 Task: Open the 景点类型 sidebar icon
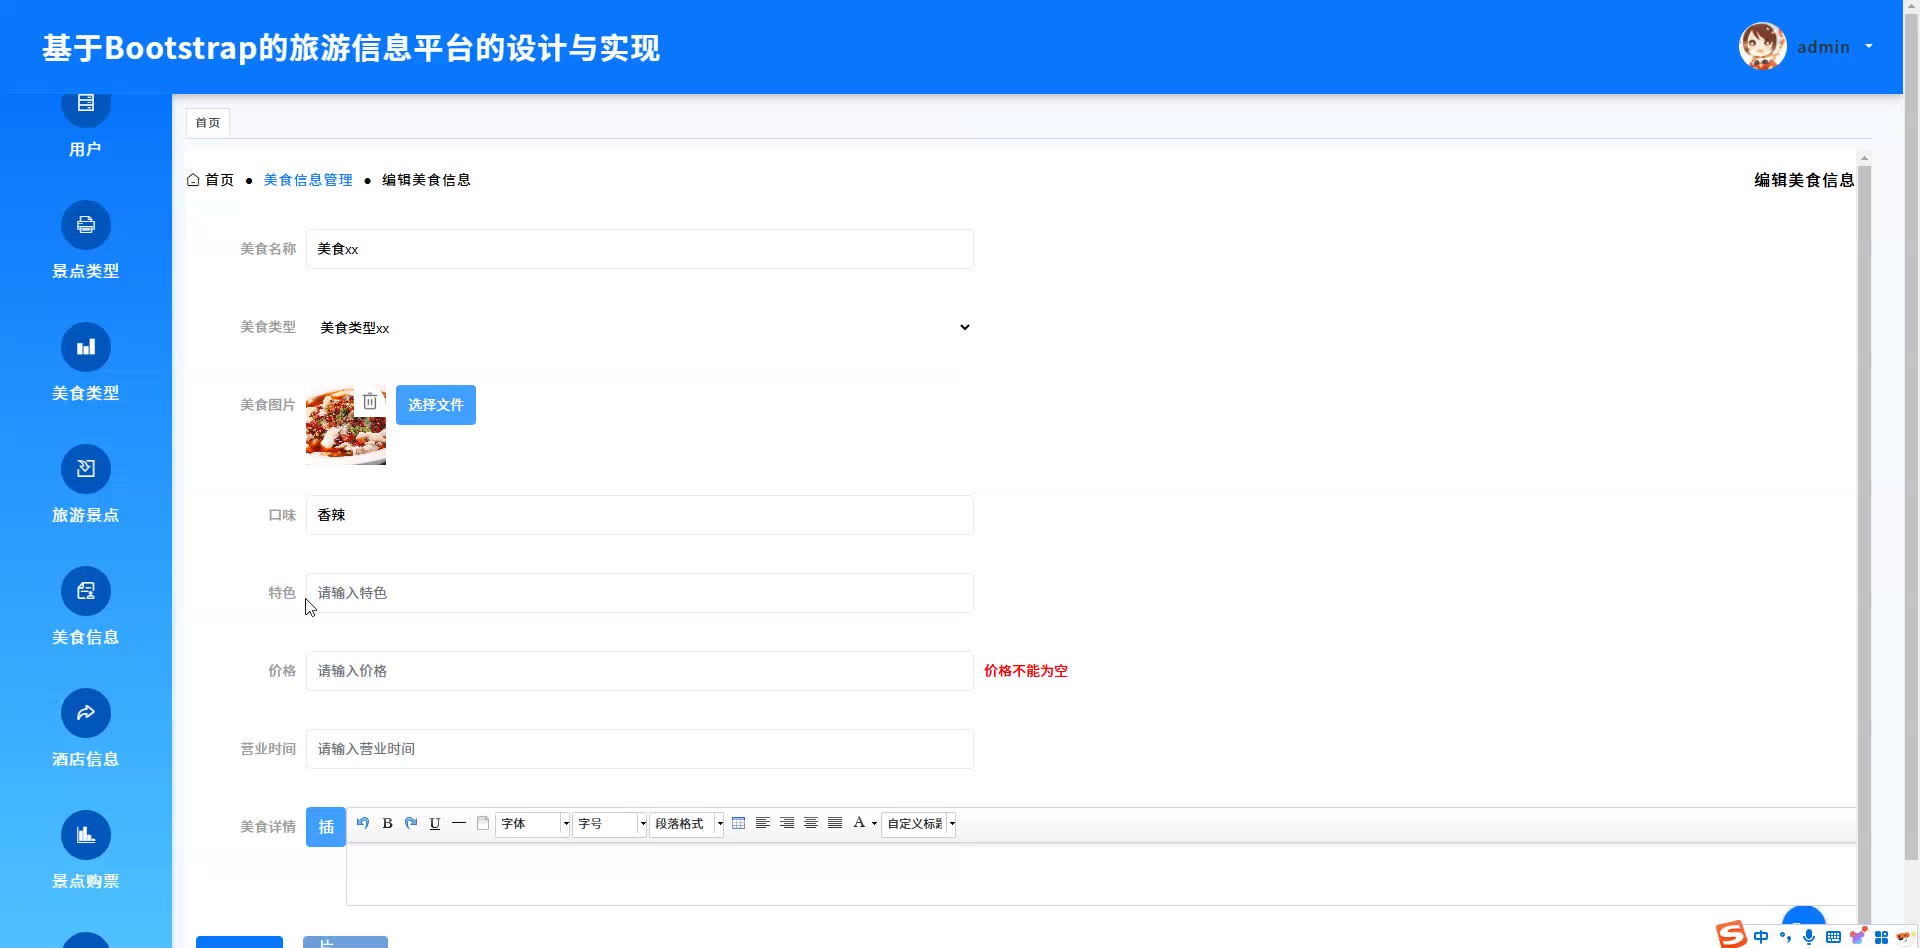coord(86,225)
